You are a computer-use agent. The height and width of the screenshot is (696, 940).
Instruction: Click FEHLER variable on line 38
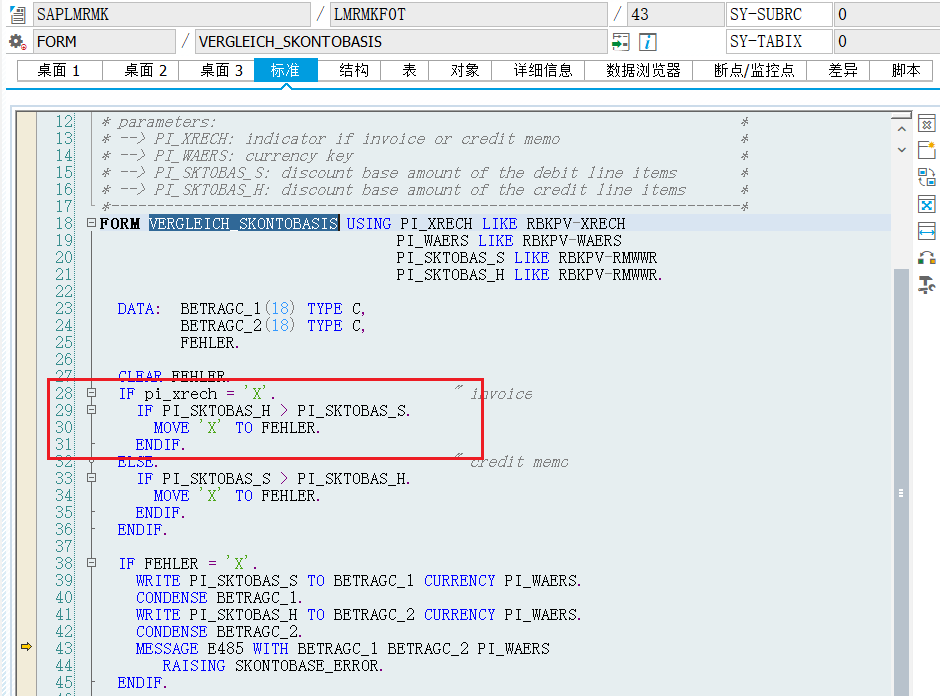tap(171, 564)
